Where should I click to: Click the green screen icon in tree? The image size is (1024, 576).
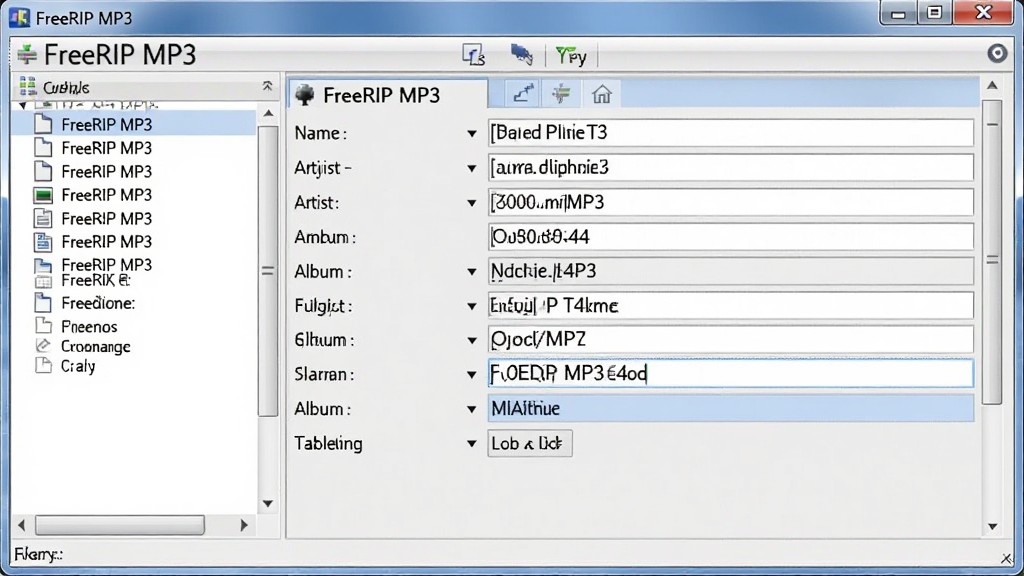pos(43,195)
